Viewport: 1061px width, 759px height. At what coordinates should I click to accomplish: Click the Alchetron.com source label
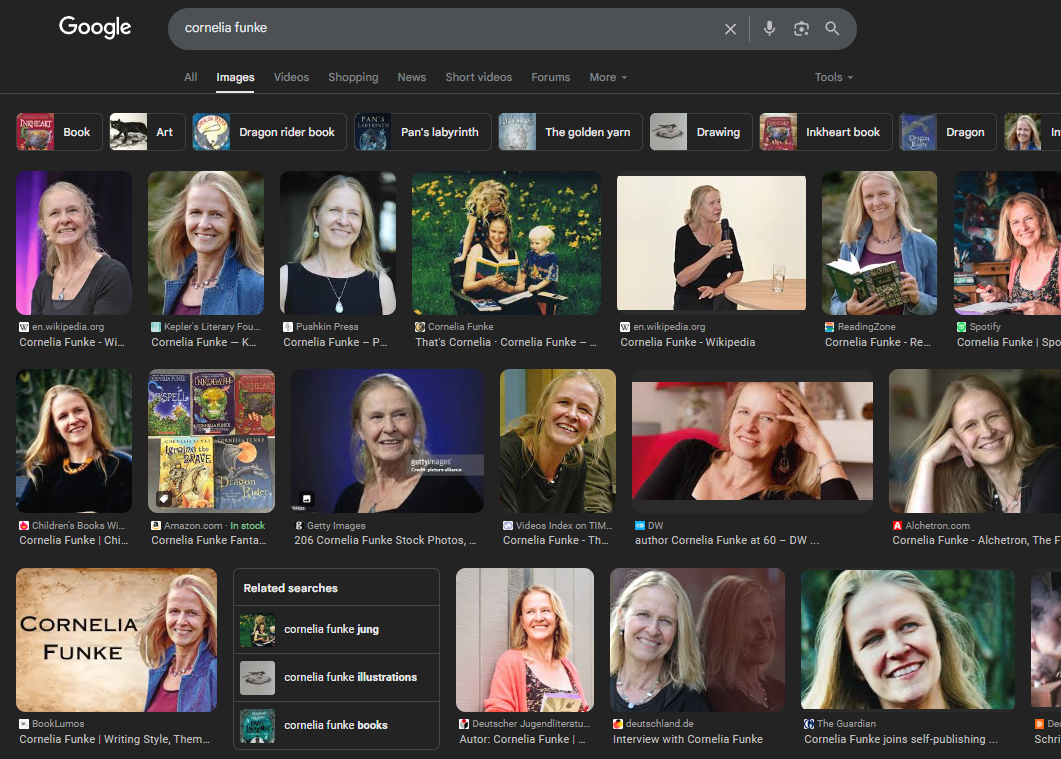point(937,526)
